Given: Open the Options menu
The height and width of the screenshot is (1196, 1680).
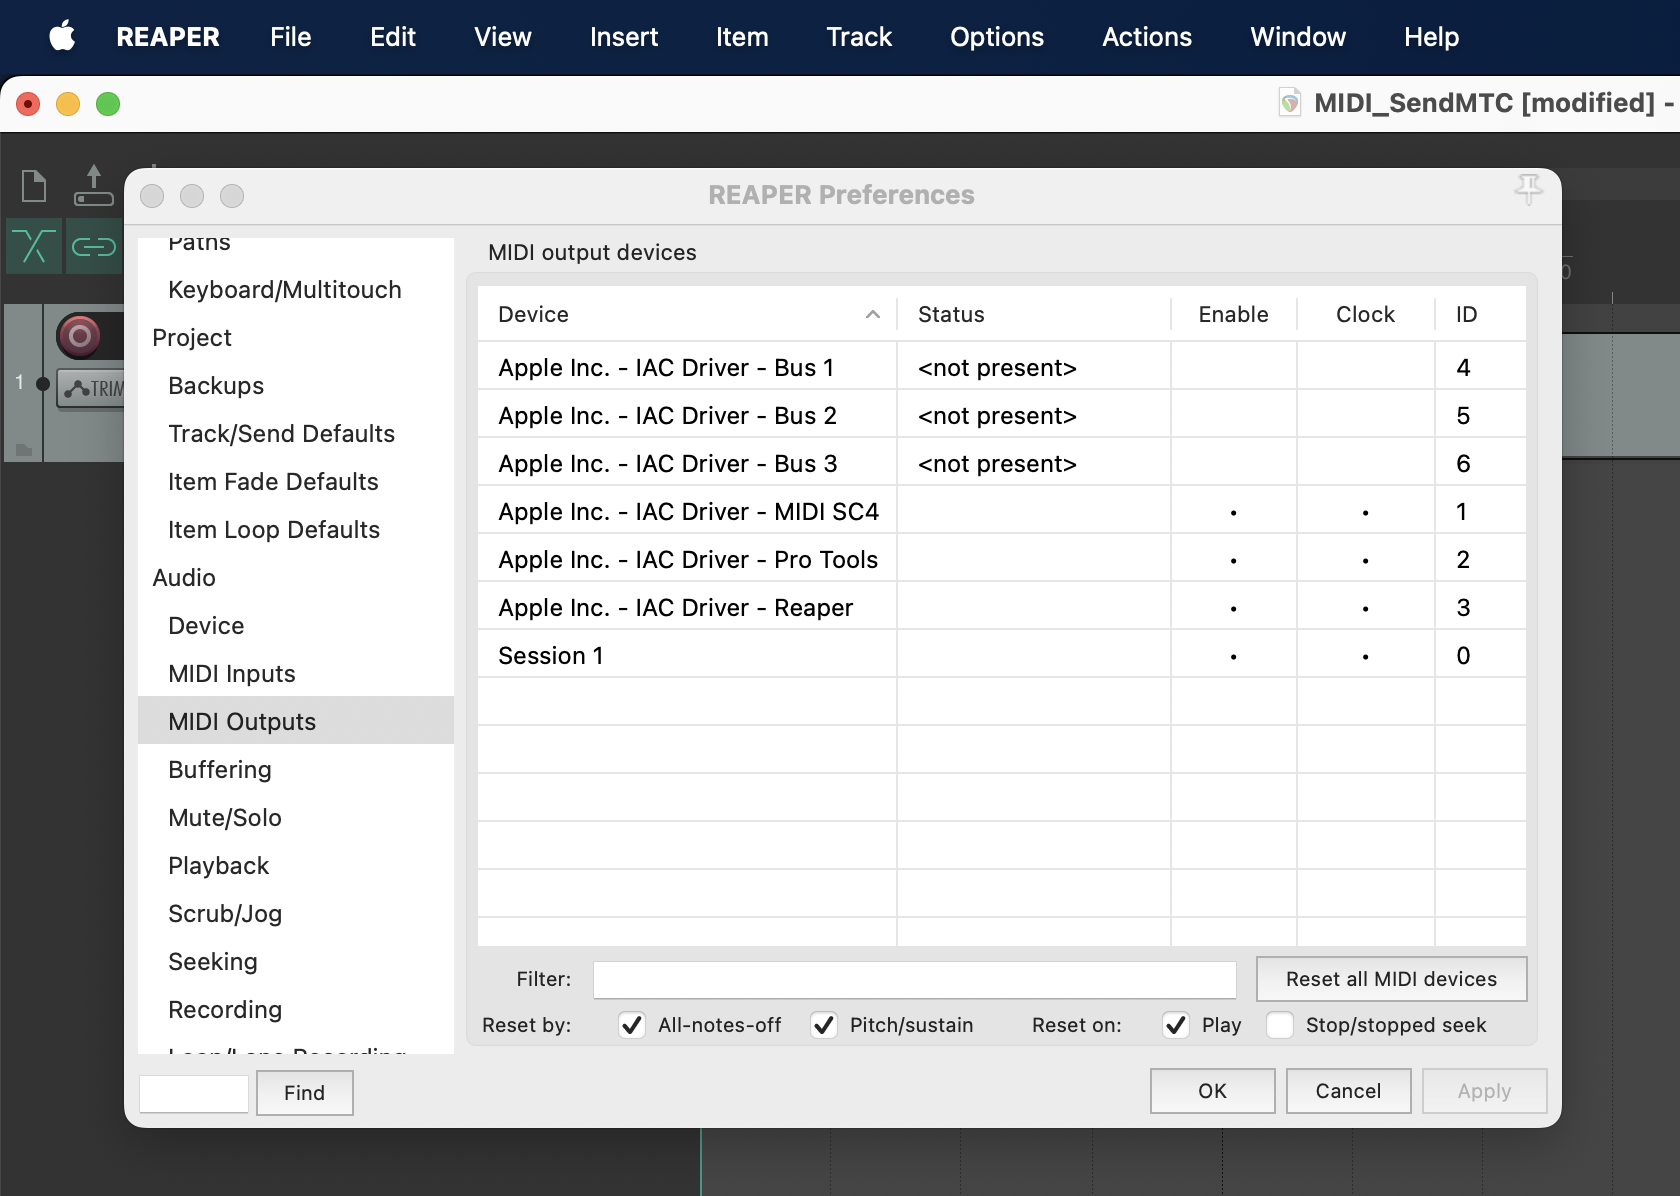Looking at the screenshot, I should coord(996,37).
